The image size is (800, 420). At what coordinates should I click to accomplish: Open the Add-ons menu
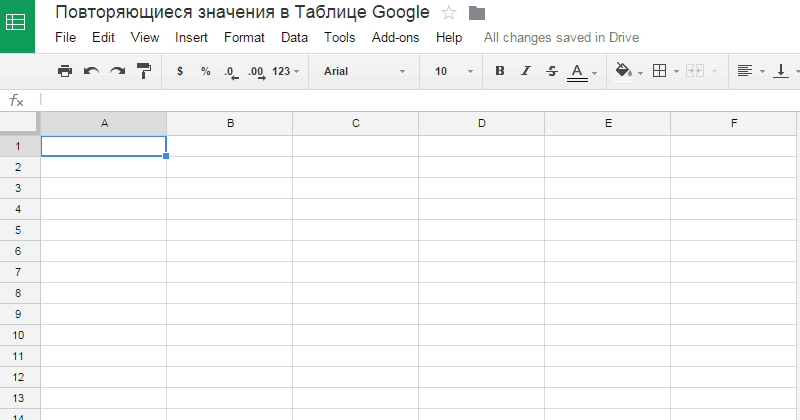click(x=395, y=38)
